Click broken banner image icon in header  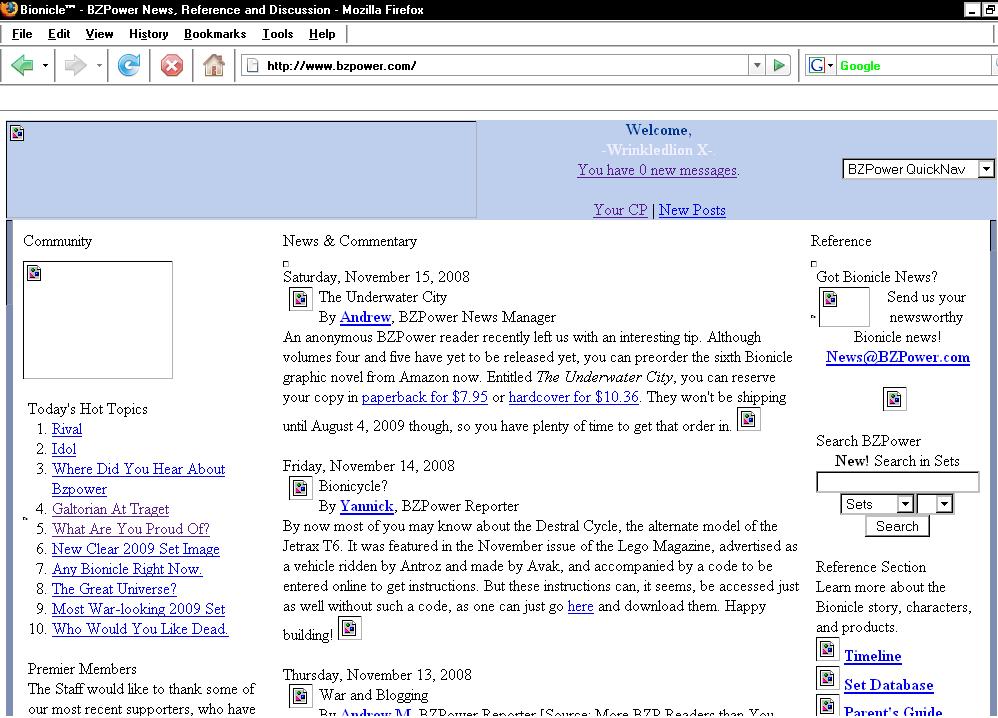point(17,133)
